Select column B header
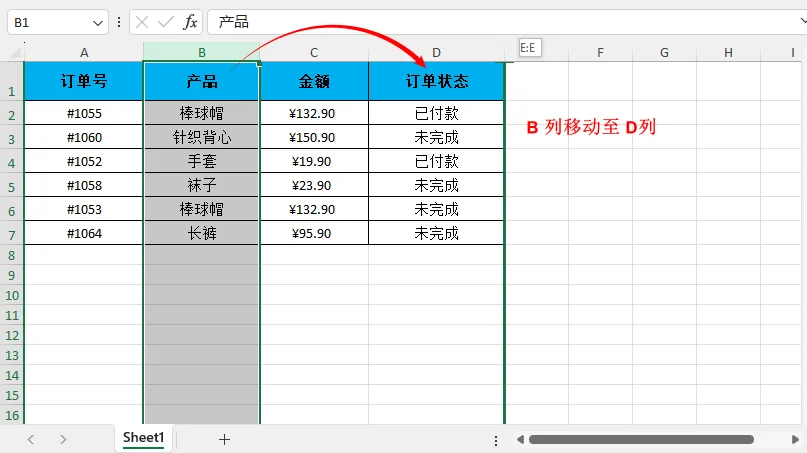 (202, 53)
